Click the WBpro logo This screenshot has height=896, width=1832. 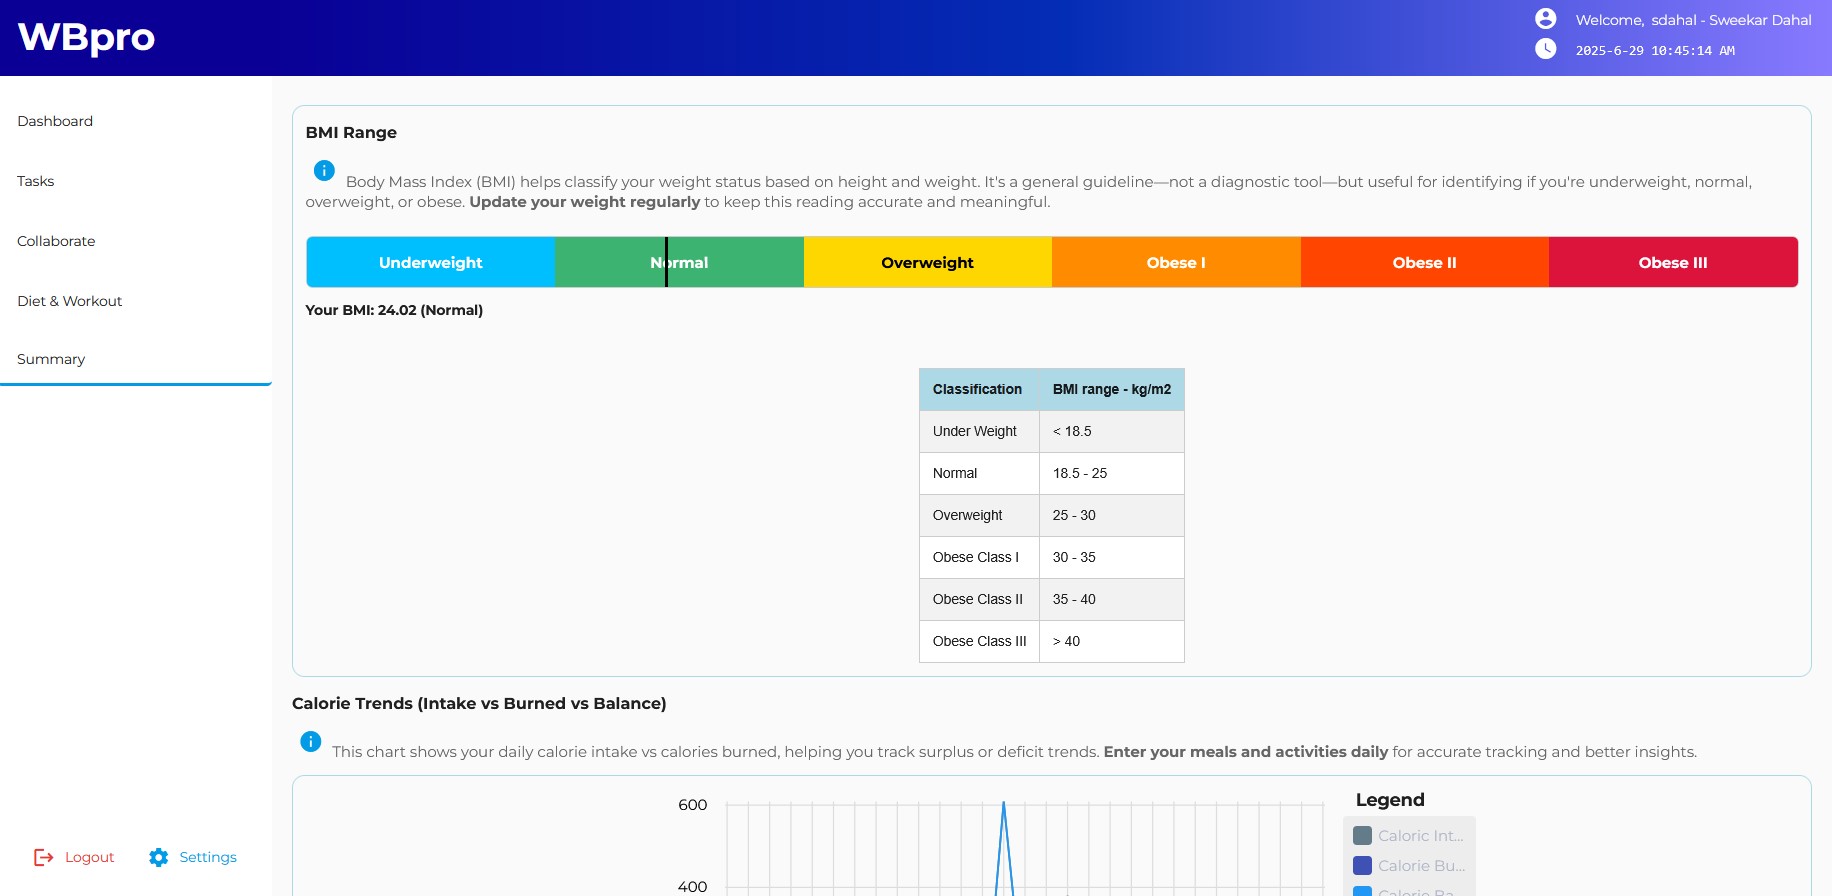coord(86,37)
